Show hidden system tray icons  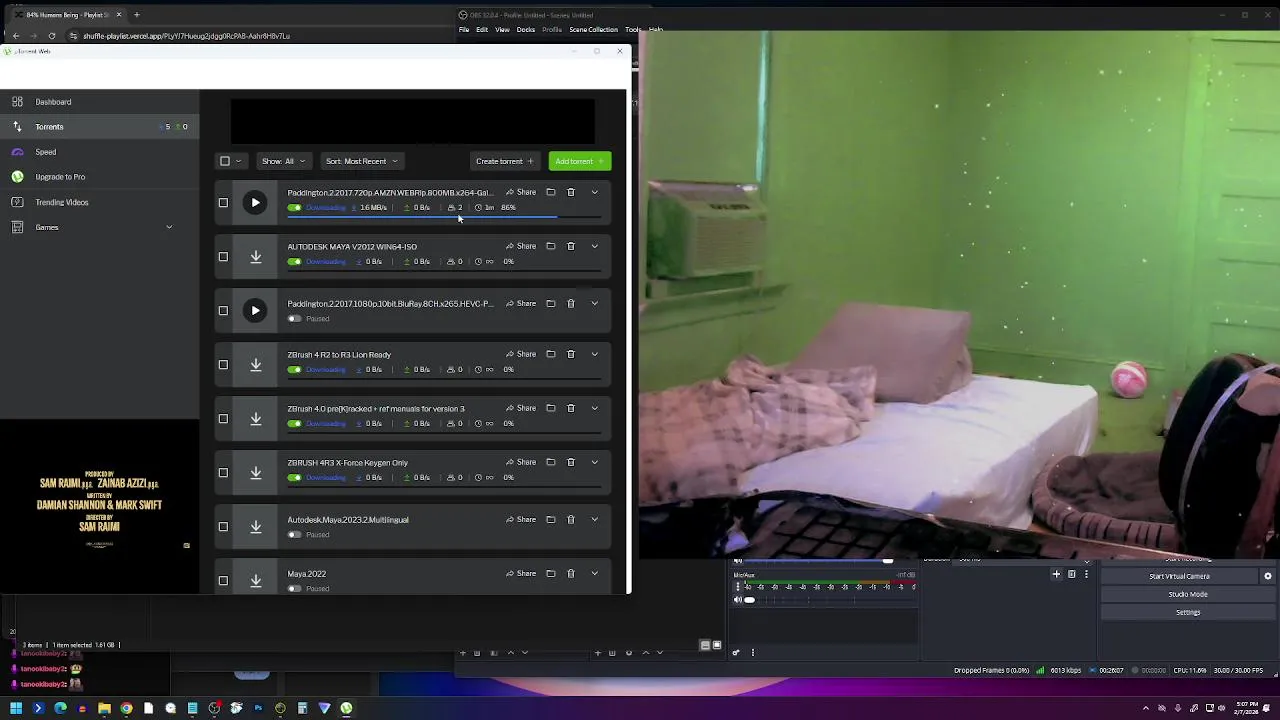pyautogui.click(x=1146, y=708)
